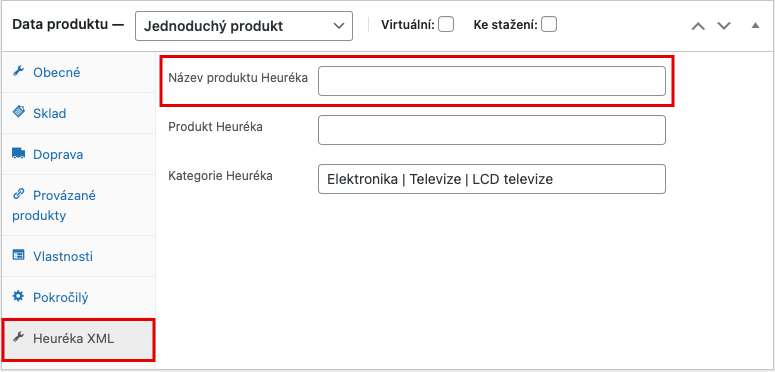Click the truck icon beside Doprava
Screen dimensions: 775x372
[x=18, y=154]
